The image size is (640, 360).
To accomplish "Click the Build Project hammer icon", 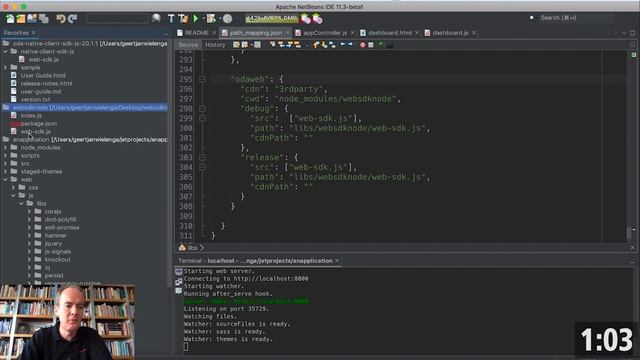I will click(x=171, y=18).
